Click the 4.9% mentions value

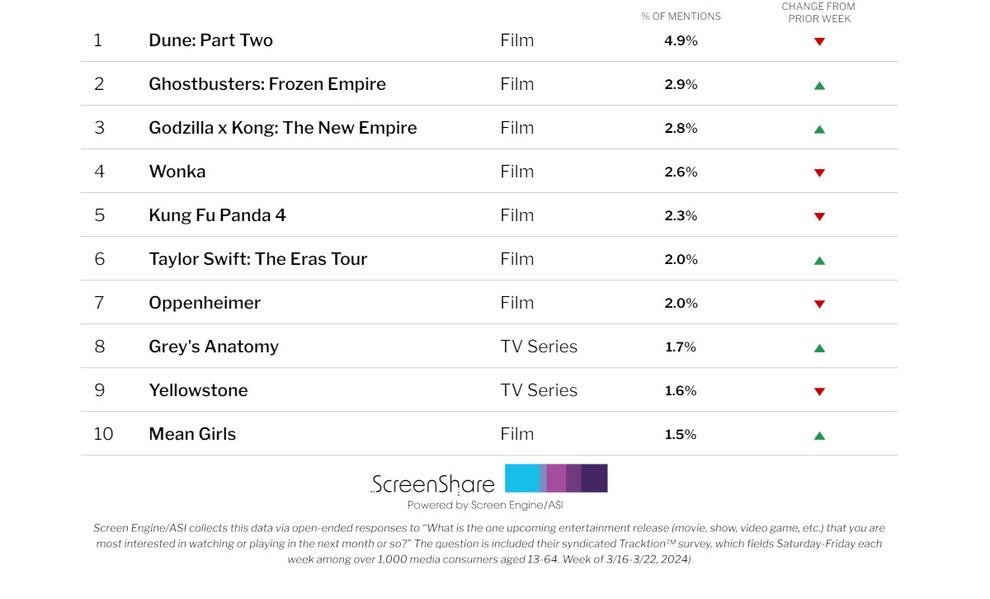click(x=681, y=41)
